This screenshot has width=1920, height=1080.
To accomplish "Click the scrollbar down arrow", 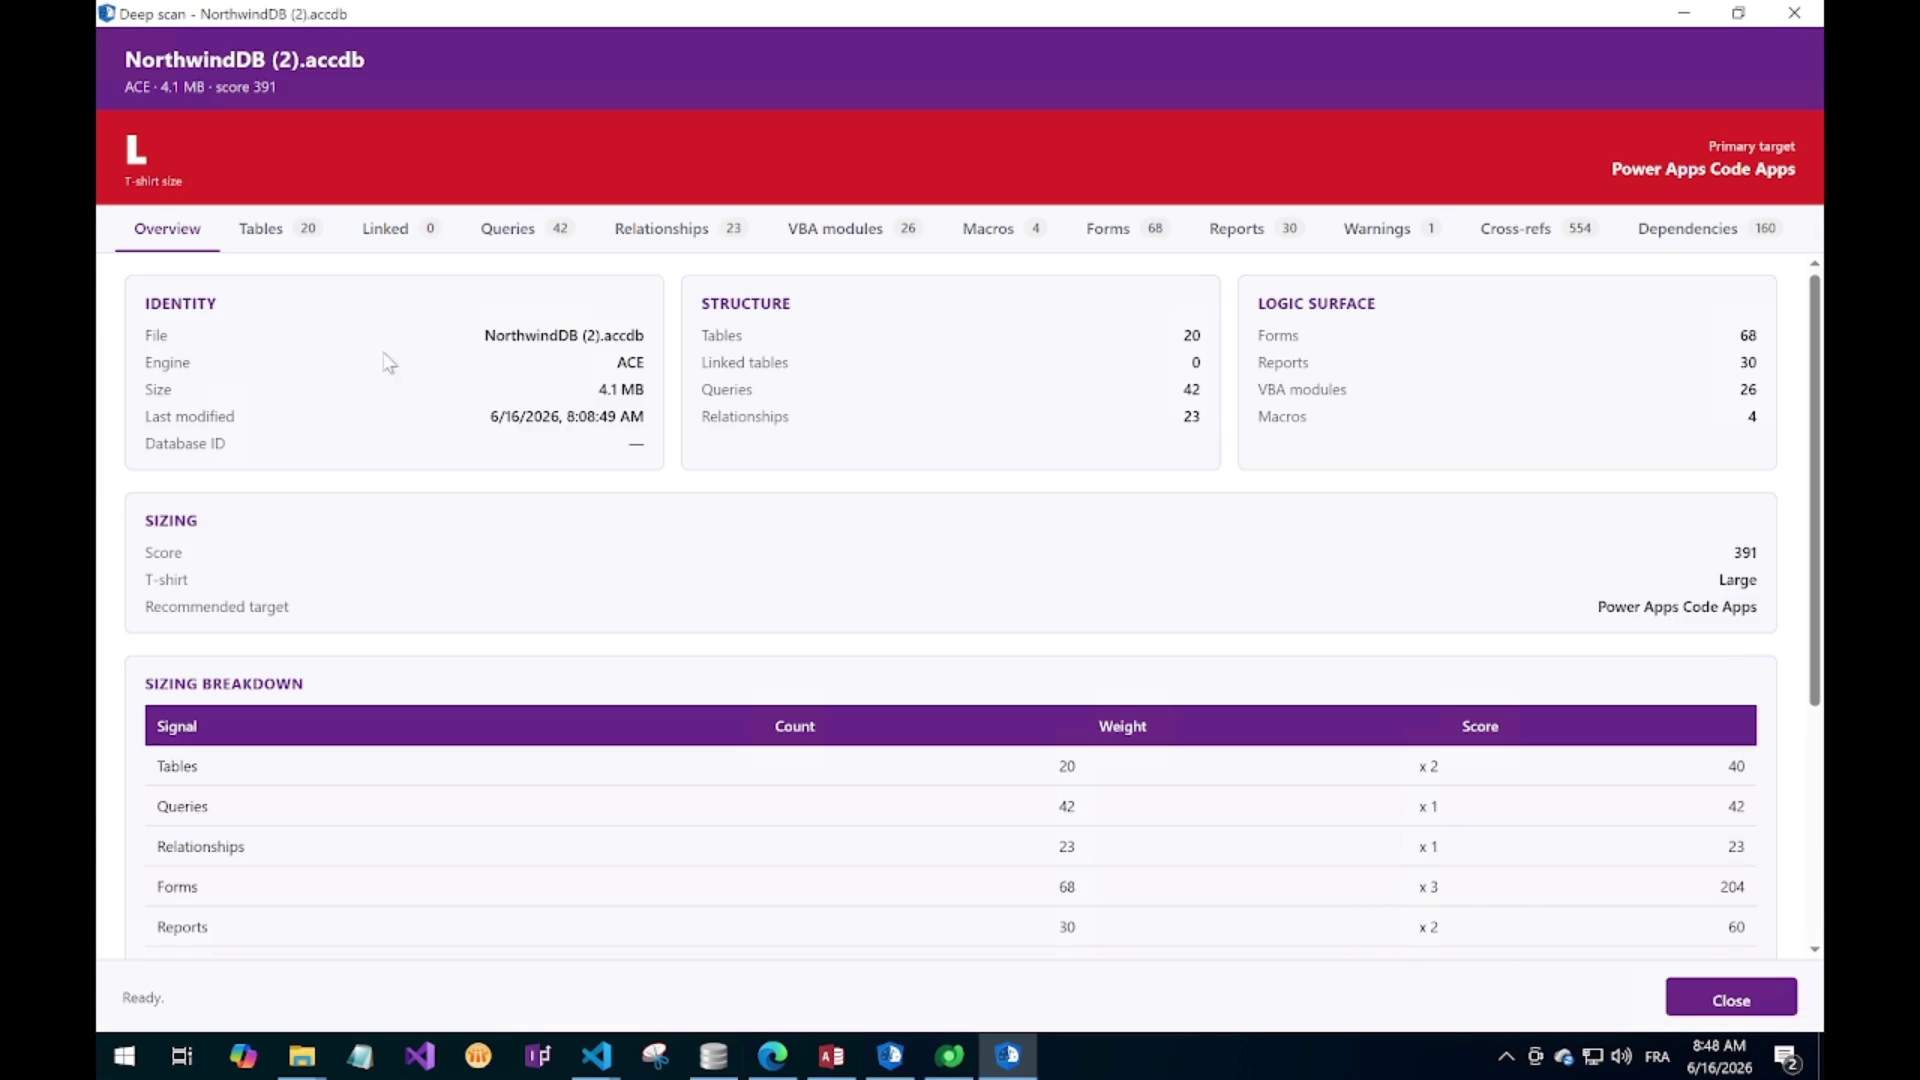I will tap(1814, 949).
